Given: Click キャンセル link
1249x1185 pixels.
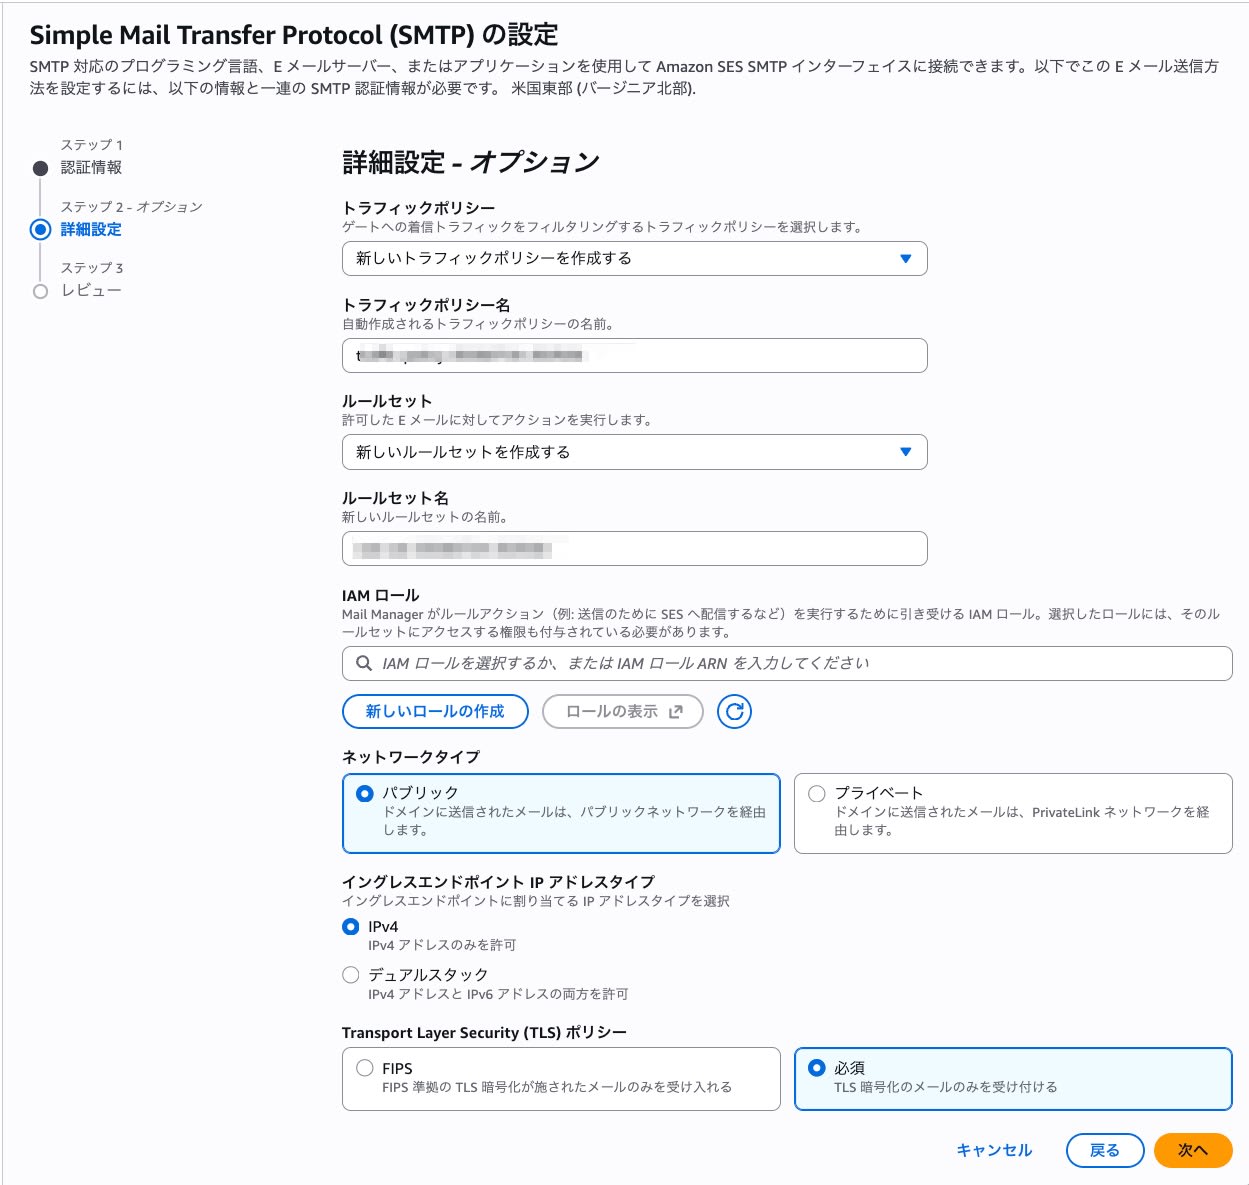Looking at the screenshot, I should click(x=994, y=1150).
